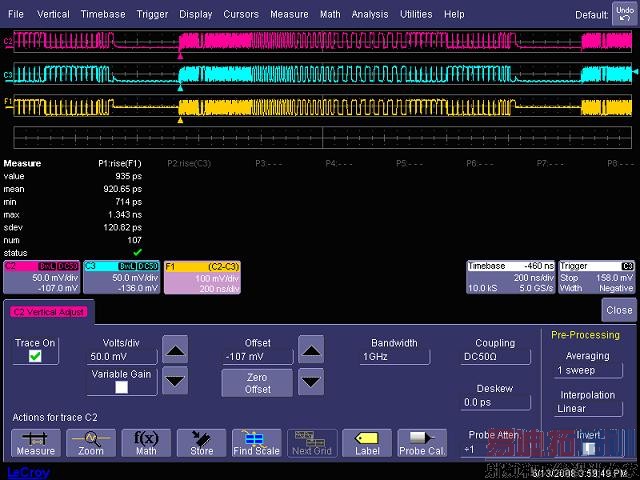Toggle the Invert checkbox
The image size is (640, 480).
[x=588, y=449]
